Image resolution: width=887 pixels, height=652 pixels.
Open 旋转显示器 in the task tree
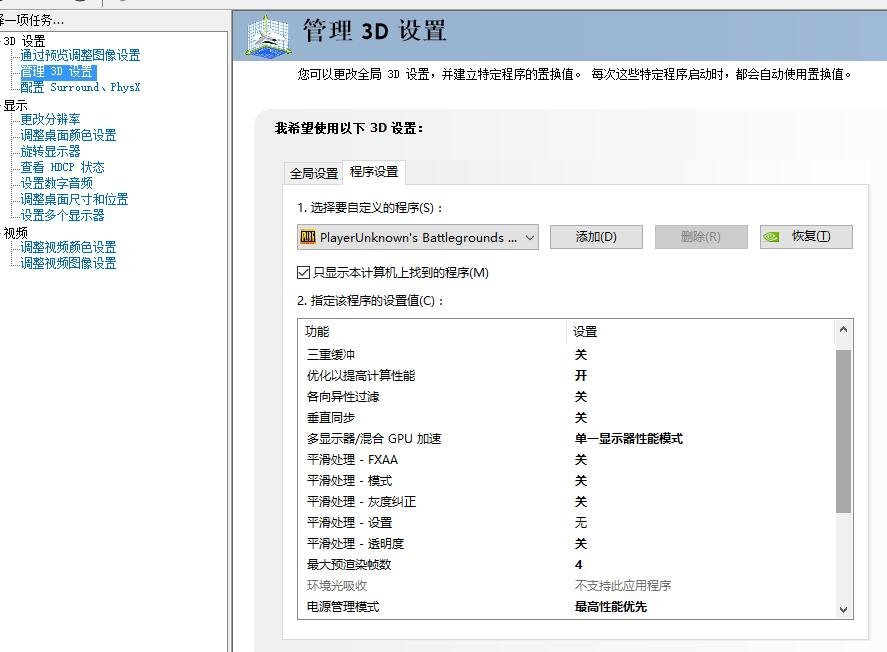click(50, 152)
